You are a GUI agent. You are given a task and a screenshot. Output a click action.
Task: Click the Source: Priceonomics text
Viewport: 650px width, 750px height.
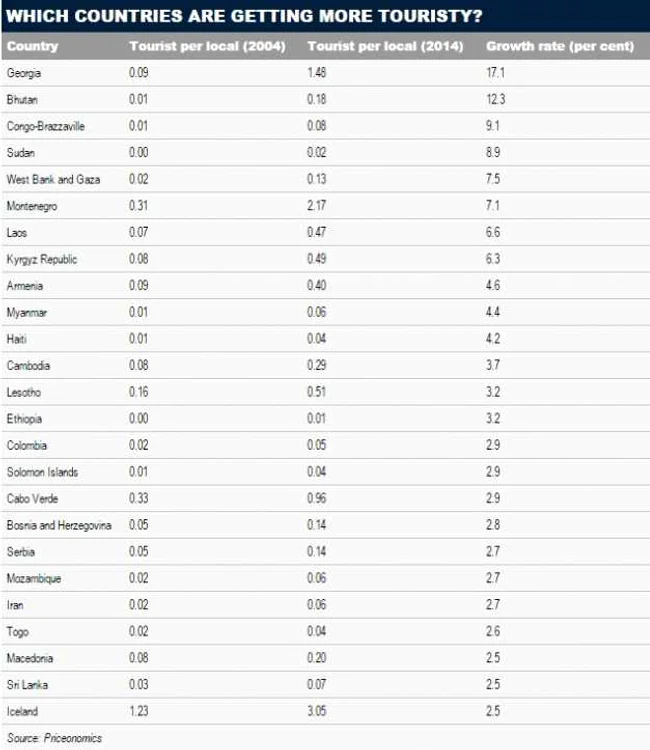click(x=55, y=738)
